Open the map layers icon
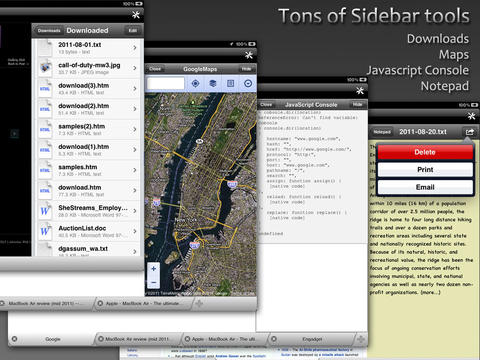The image size is (480, 360). (x=213, y=83)
